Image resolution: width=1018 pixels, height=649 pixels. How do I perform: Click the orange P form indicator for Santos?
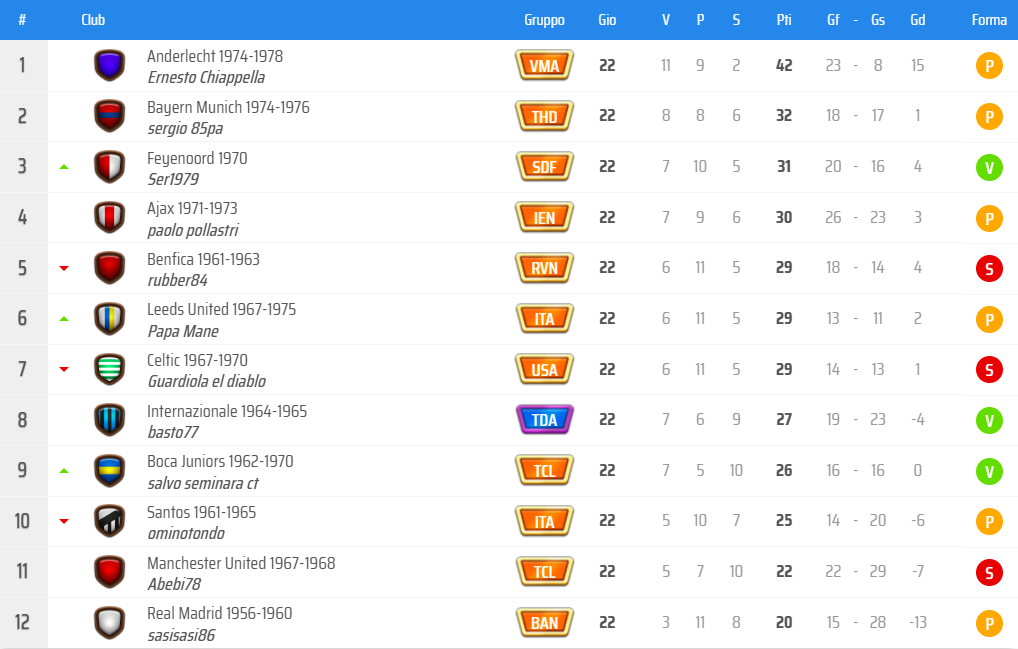989,522
